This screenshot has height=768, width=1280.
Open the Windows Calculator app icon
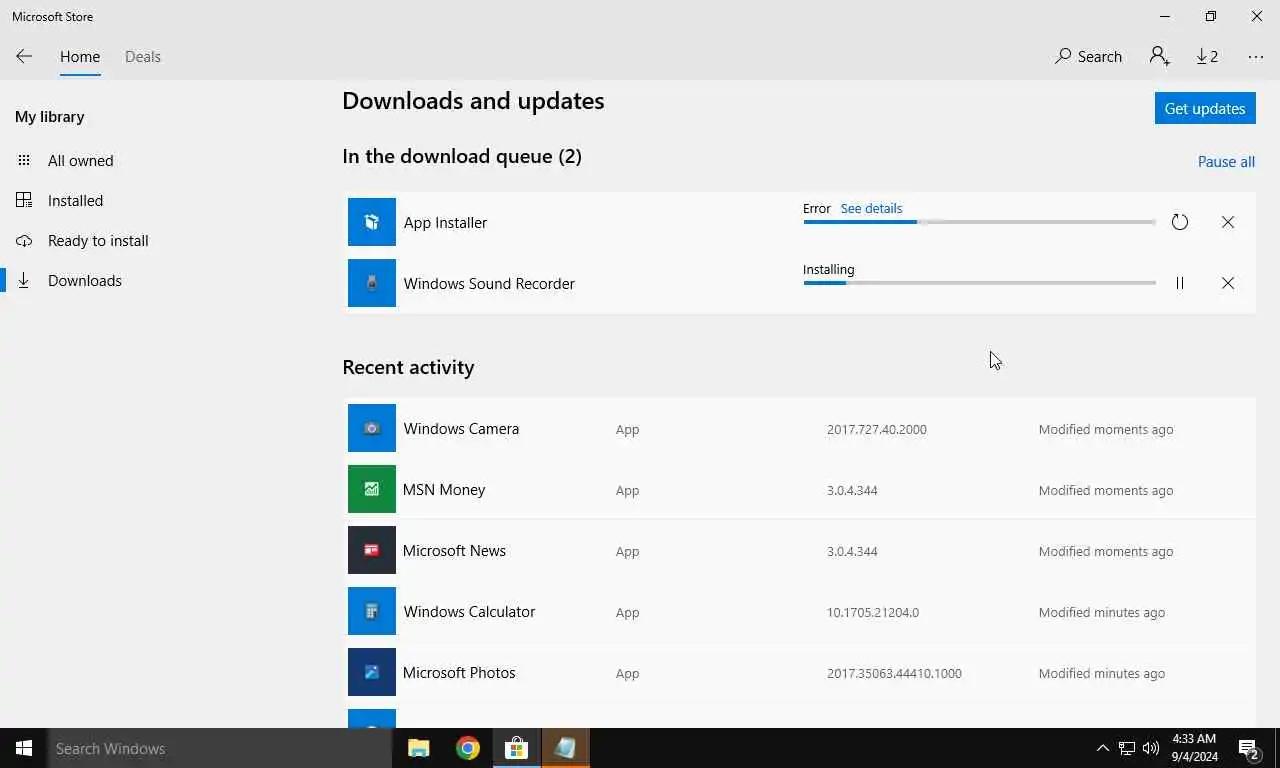[372, 611]
